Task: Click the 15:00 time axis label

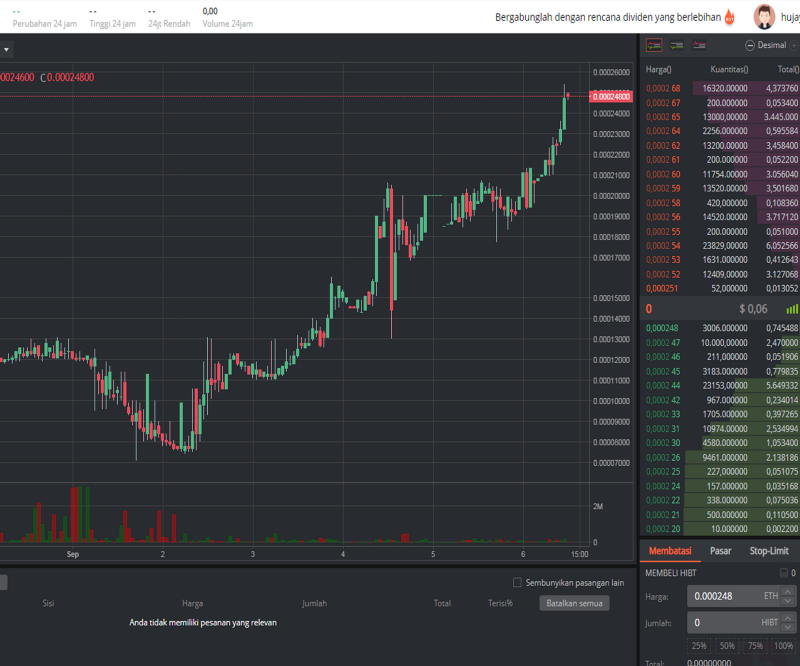Action: click(579, 554)
